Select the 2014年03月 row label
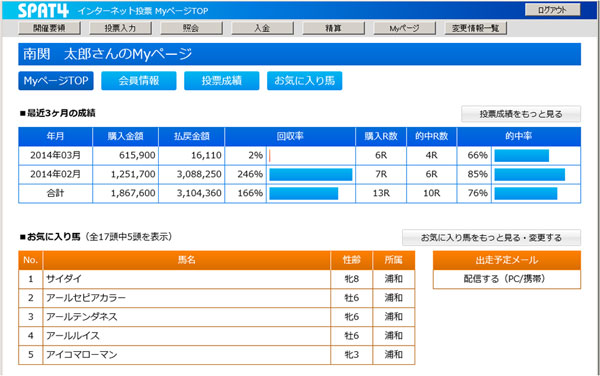This screenshot has height=376, width=600. tap(55, 155)
